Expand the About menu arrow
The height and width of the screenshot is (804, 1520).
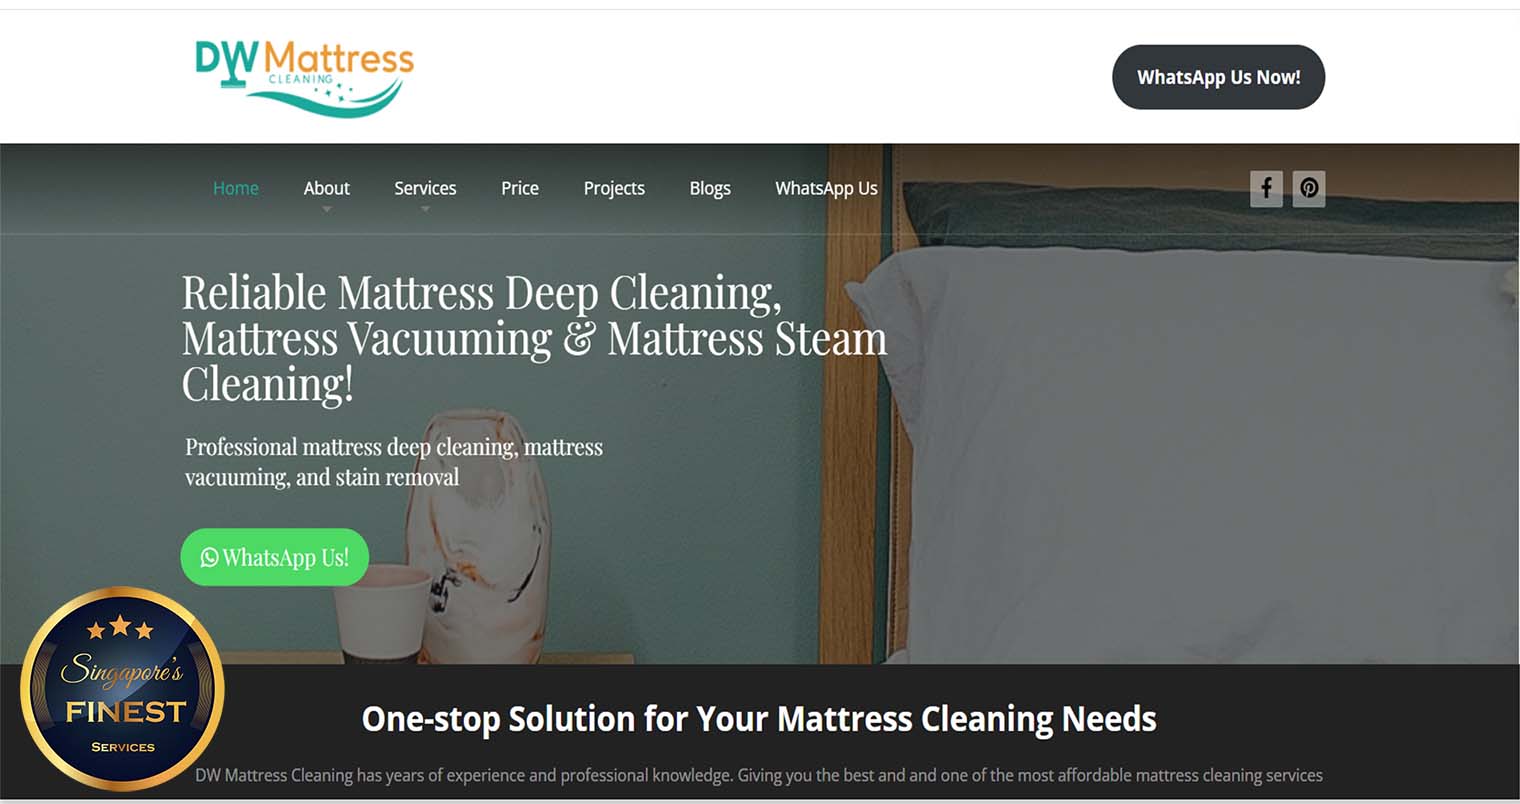[x=326, y=209]
